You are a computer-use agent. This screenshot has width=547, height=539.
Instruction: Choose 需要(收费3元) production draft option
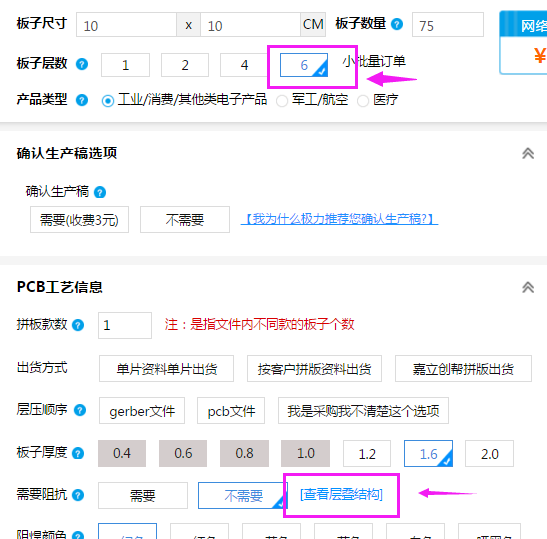80,219
